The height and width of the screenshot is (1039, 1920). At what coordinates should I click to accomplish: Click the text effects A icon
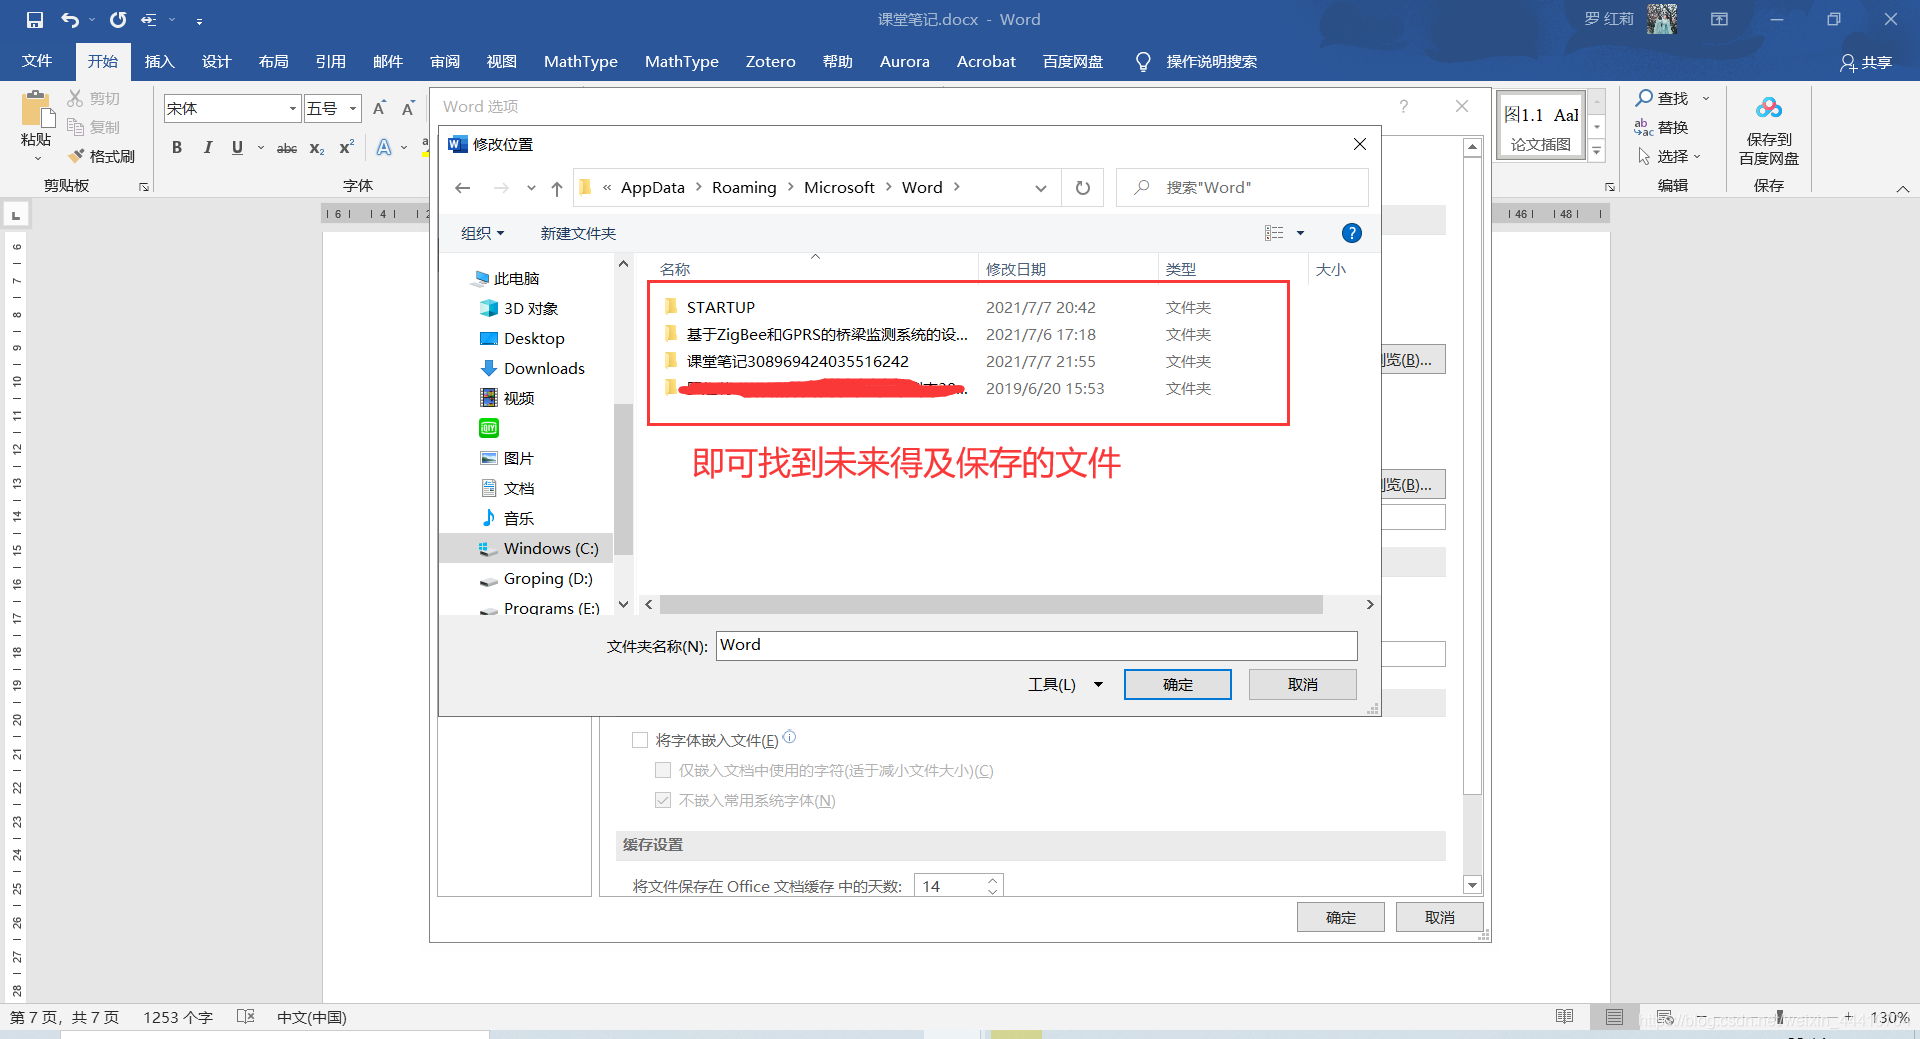384,148
